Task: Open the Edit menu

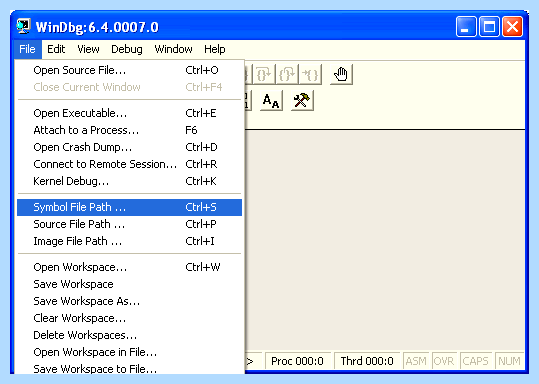Action: (x=56, y=49)
